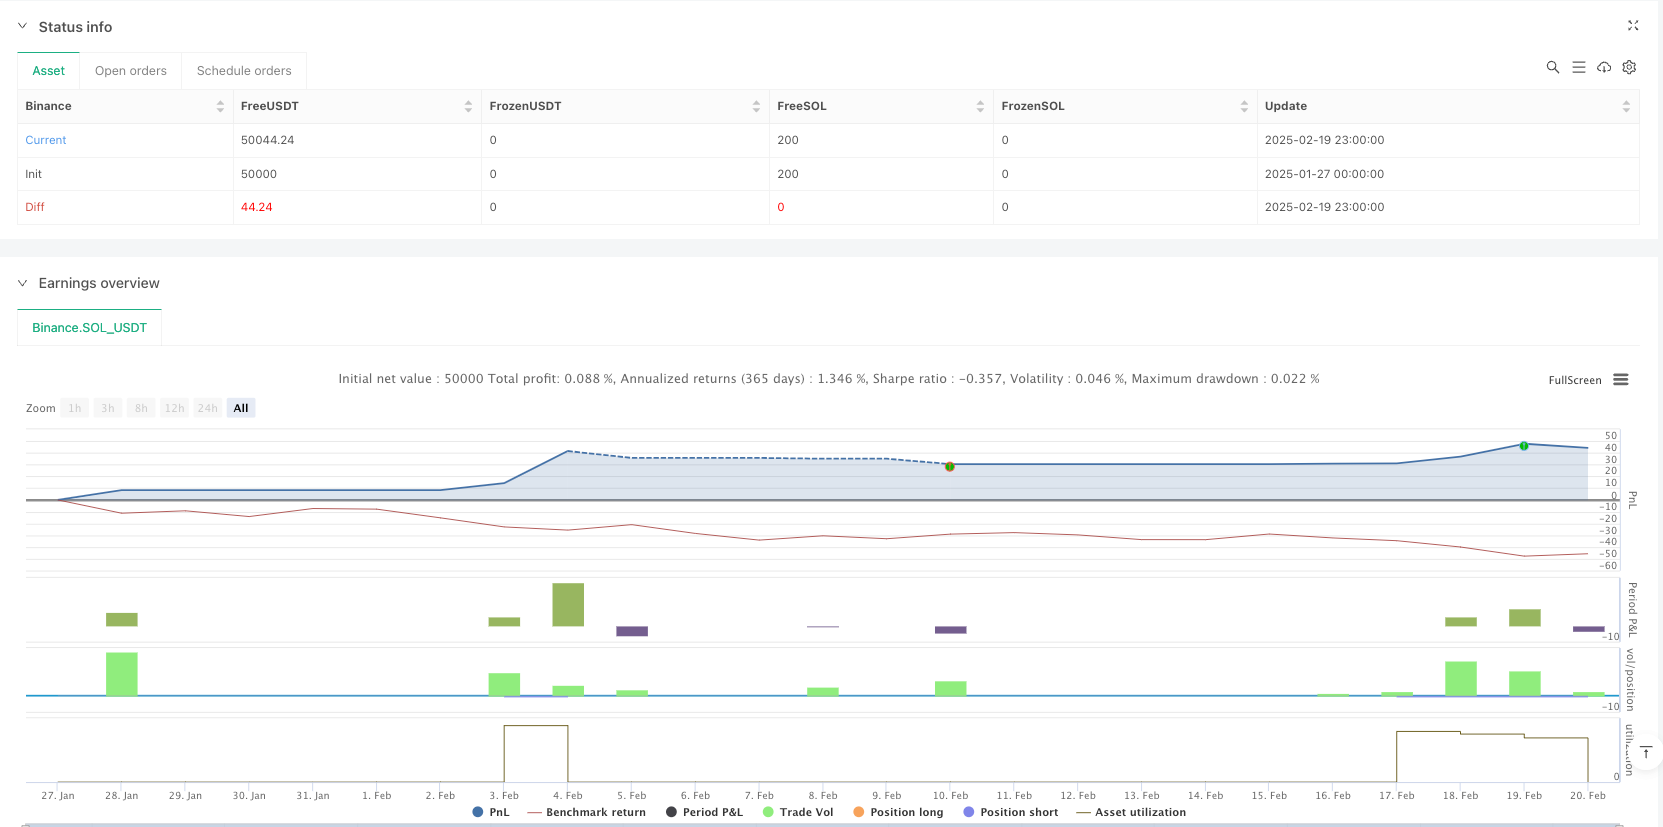1663x827 pixels.
Task: Collapse the Status info section
Action: point(23,27)
